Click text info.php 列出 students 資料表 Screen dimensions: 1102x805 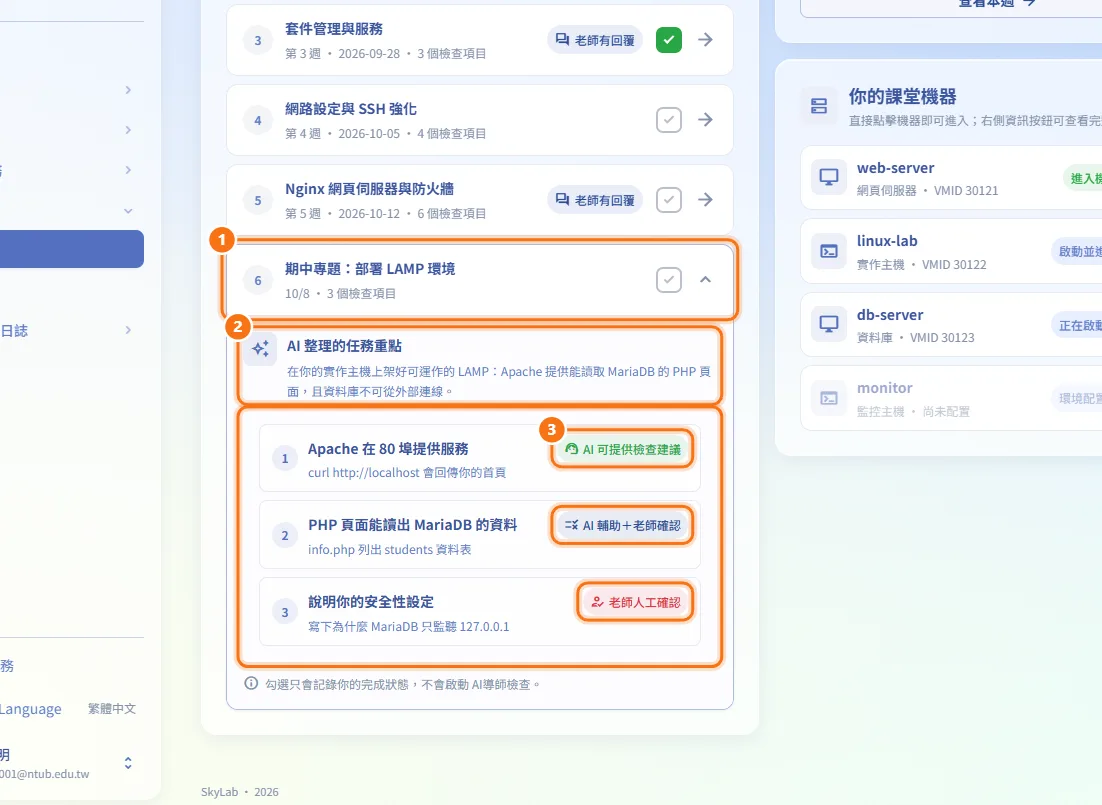pyautogui.click(x=390, y=549)
